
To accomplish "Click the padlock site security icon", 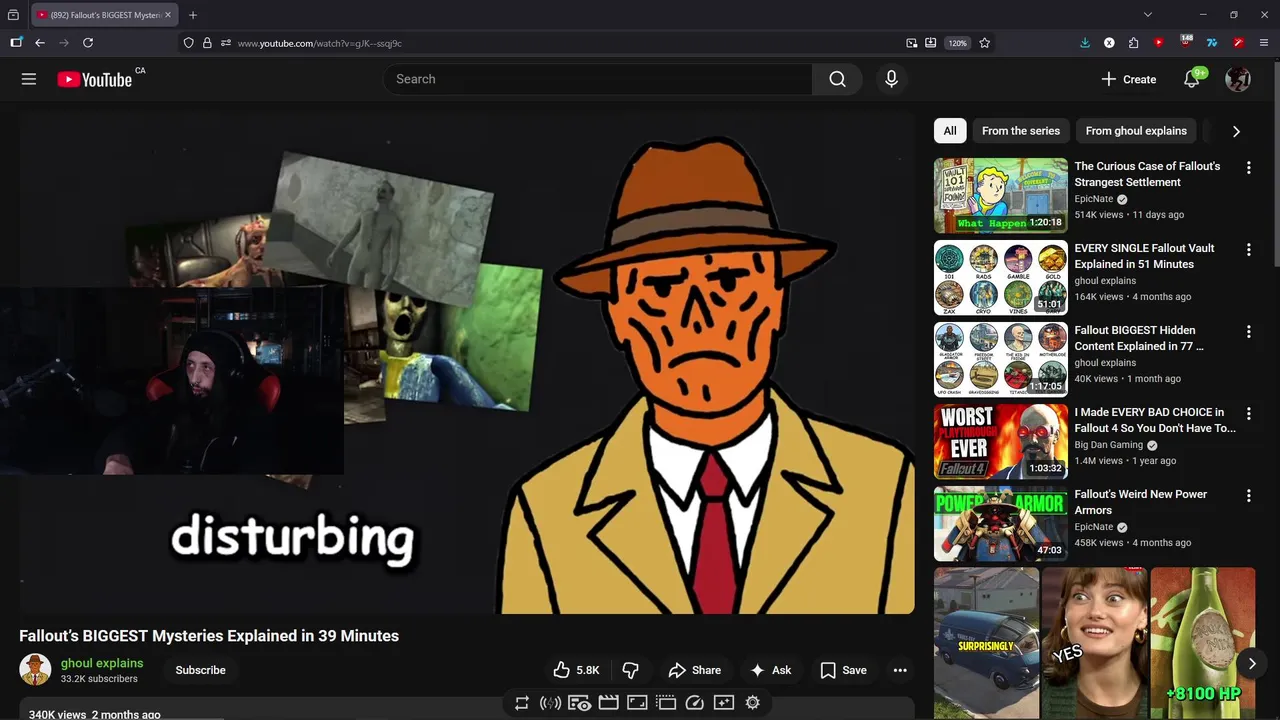I will click(x=207, y=43).
